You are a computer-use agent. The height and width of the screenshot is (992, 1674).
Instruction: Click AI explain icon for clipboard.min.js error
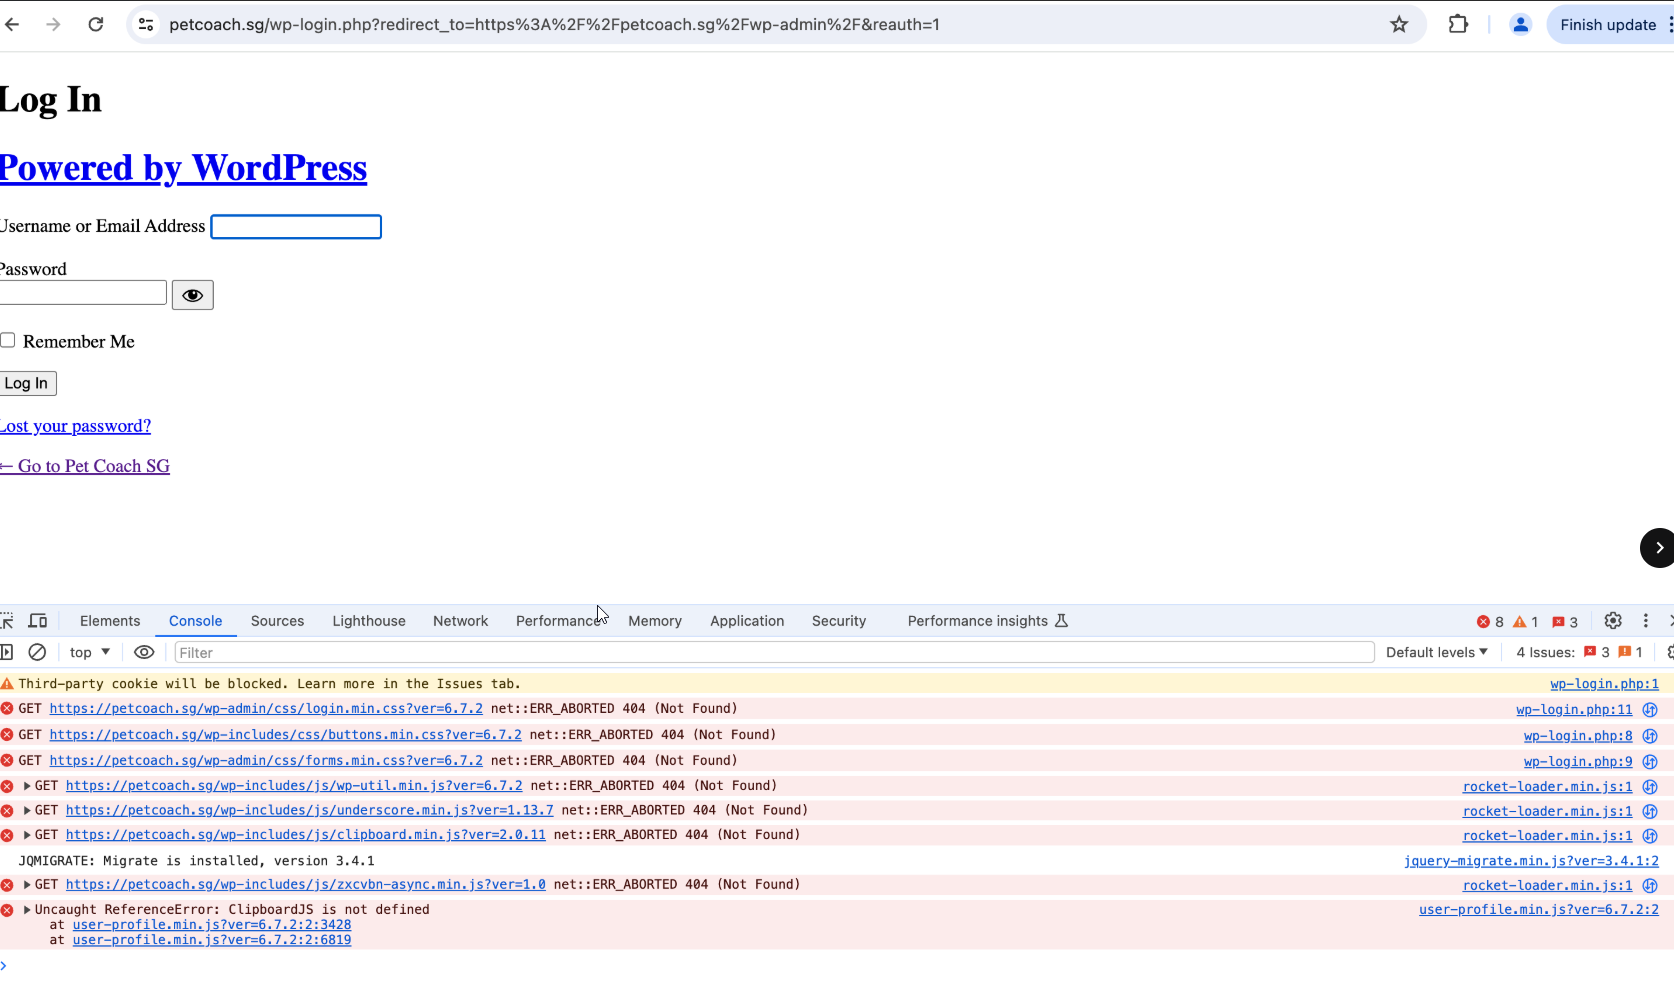[1650, 836]
